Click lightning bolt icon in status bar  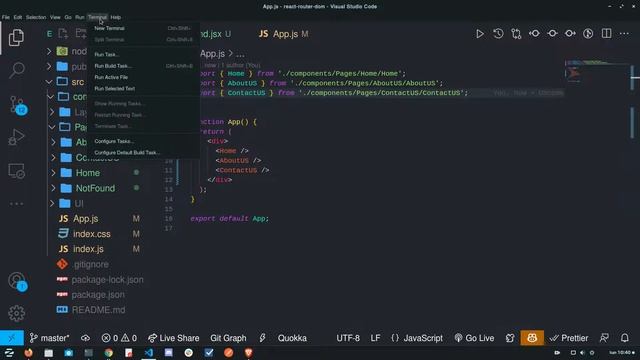(x=262, y=338)
